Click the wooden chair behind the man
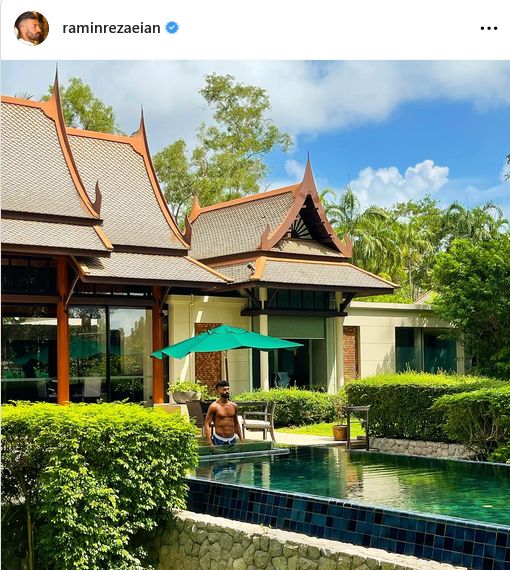Image resolution: width=510 pixels, height=570 pixels. [x=257, y=420]
